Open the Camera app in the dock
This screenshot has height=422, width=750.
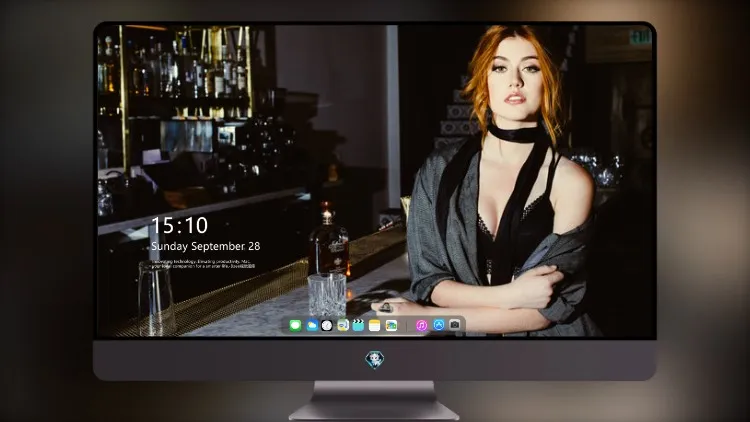[x=455, y=325]
